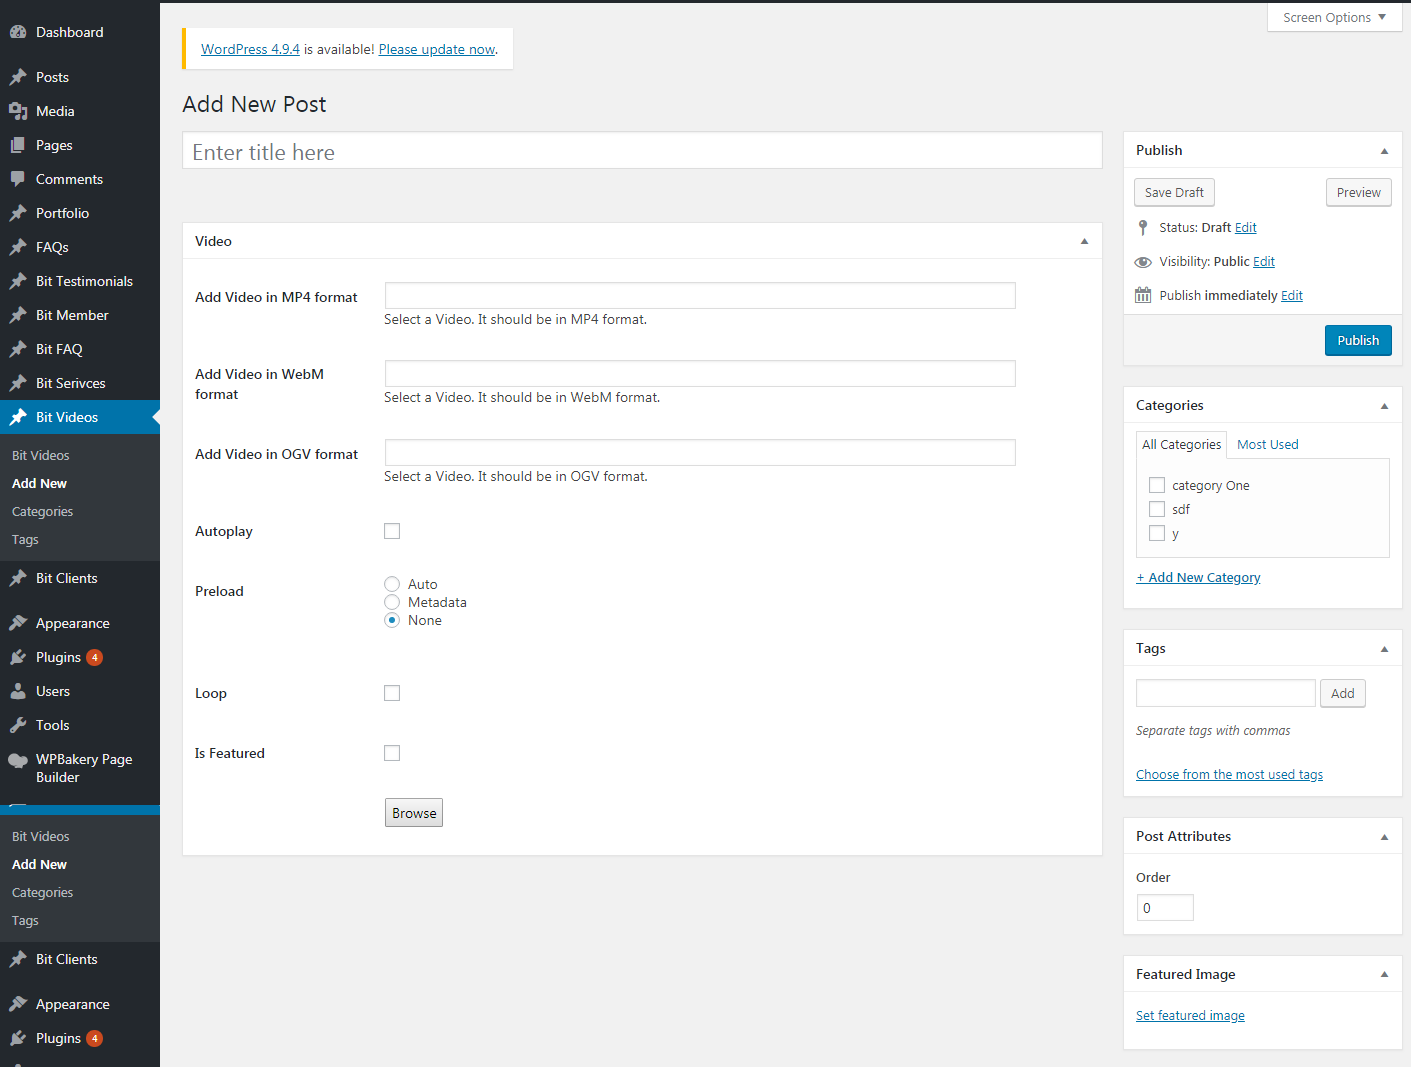Collapse the Publish panel
Viewport: 1411px width, 1067px height.
click(x=1384, y=151)
